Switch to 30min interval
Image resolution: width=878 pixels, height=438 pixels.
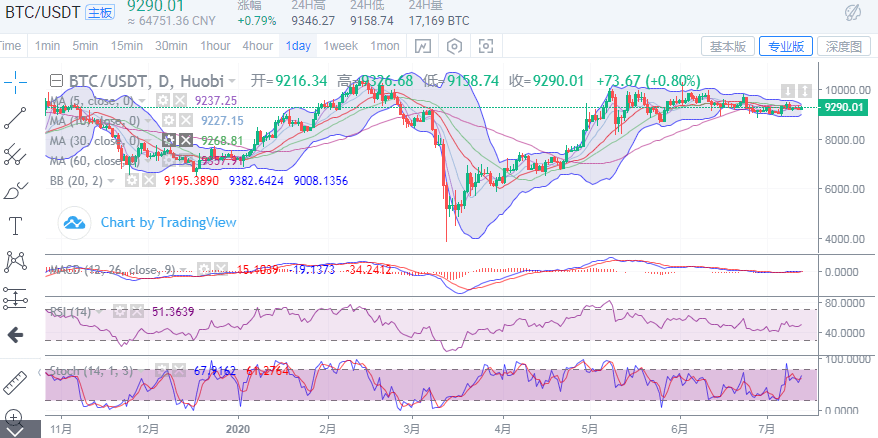click(171, 46)
